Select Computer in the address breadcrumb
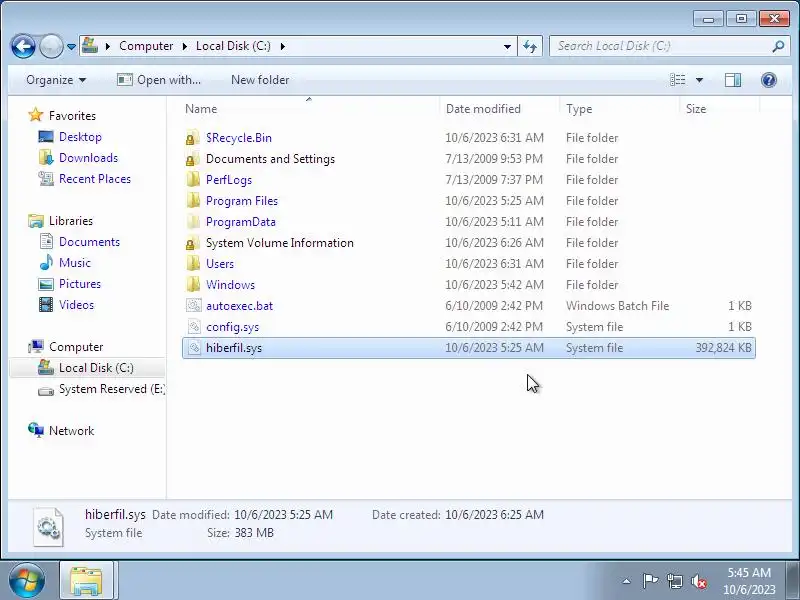Viewport: 800px width, 600px height. click(146, 46)
